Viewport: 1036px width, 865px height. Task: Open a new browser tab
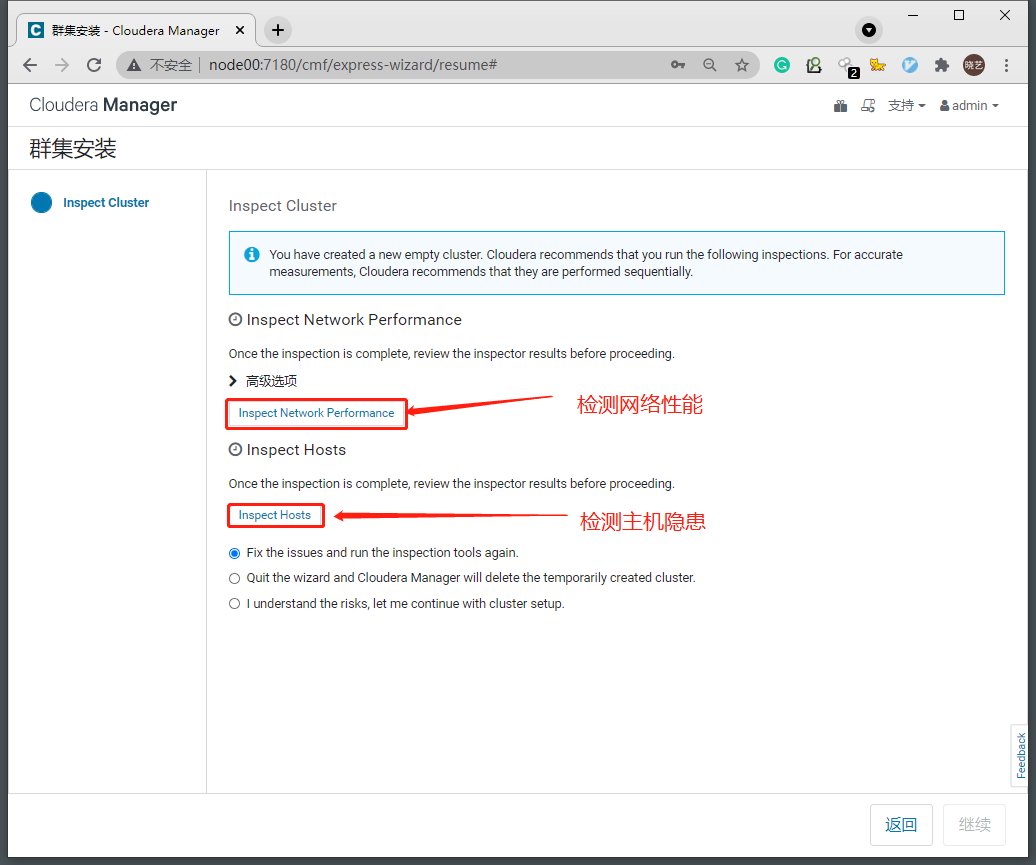[x=278, y=30]
